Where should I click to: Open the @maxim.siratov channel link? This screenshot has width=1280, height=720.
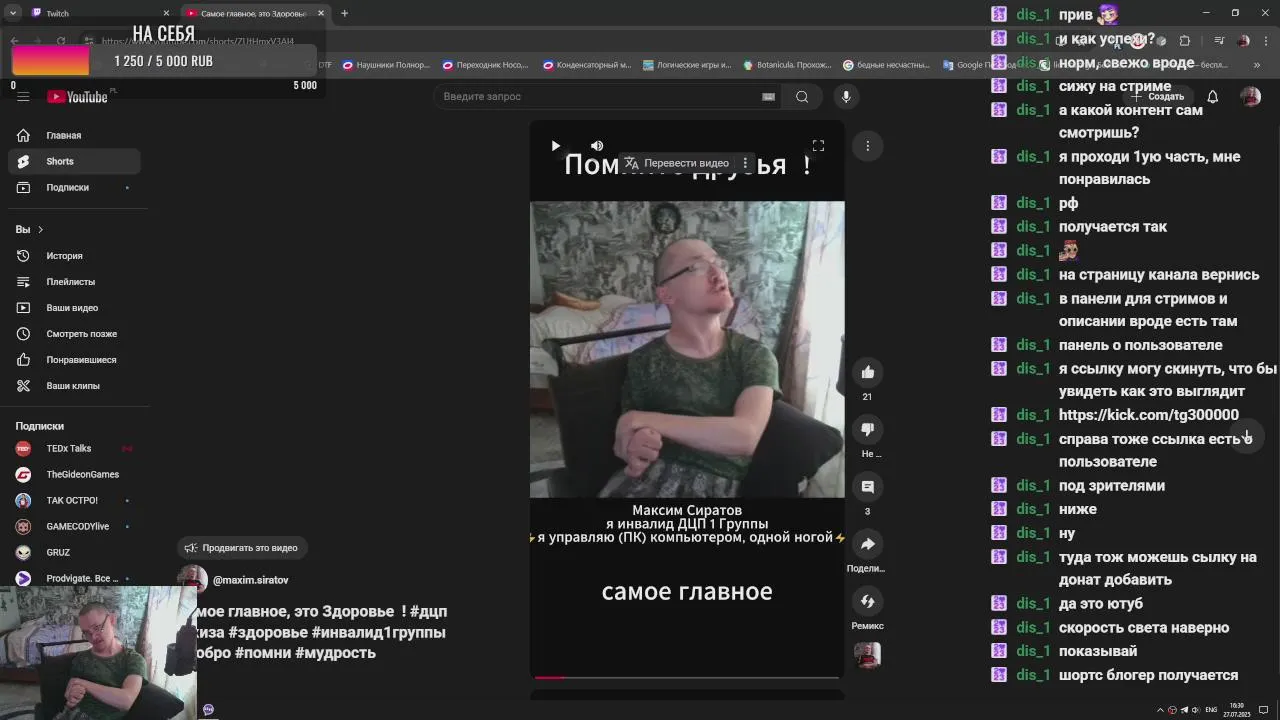[x=250, y=580]
